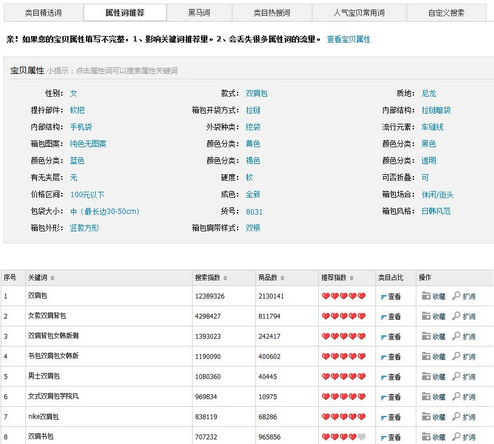Favorite the 女款双肩背包 keyword

point(434,316)
